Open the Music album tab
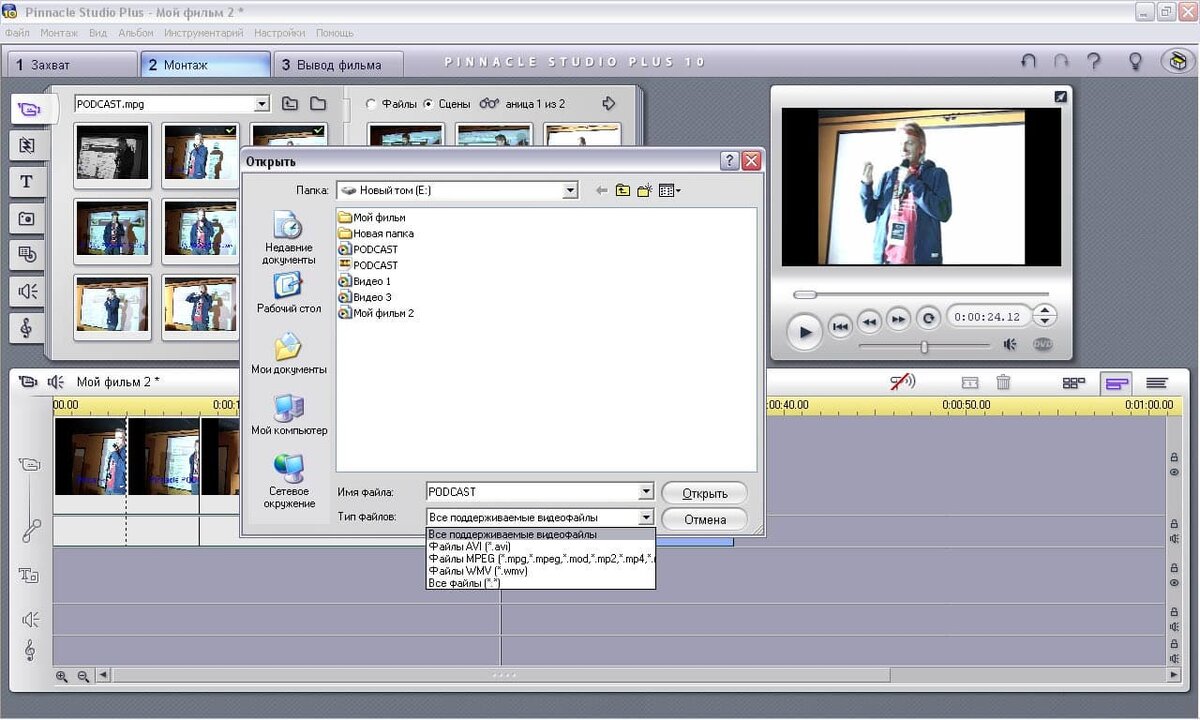Image resolution: width=1200 pixels, height=720 pixels. point(27,328)
